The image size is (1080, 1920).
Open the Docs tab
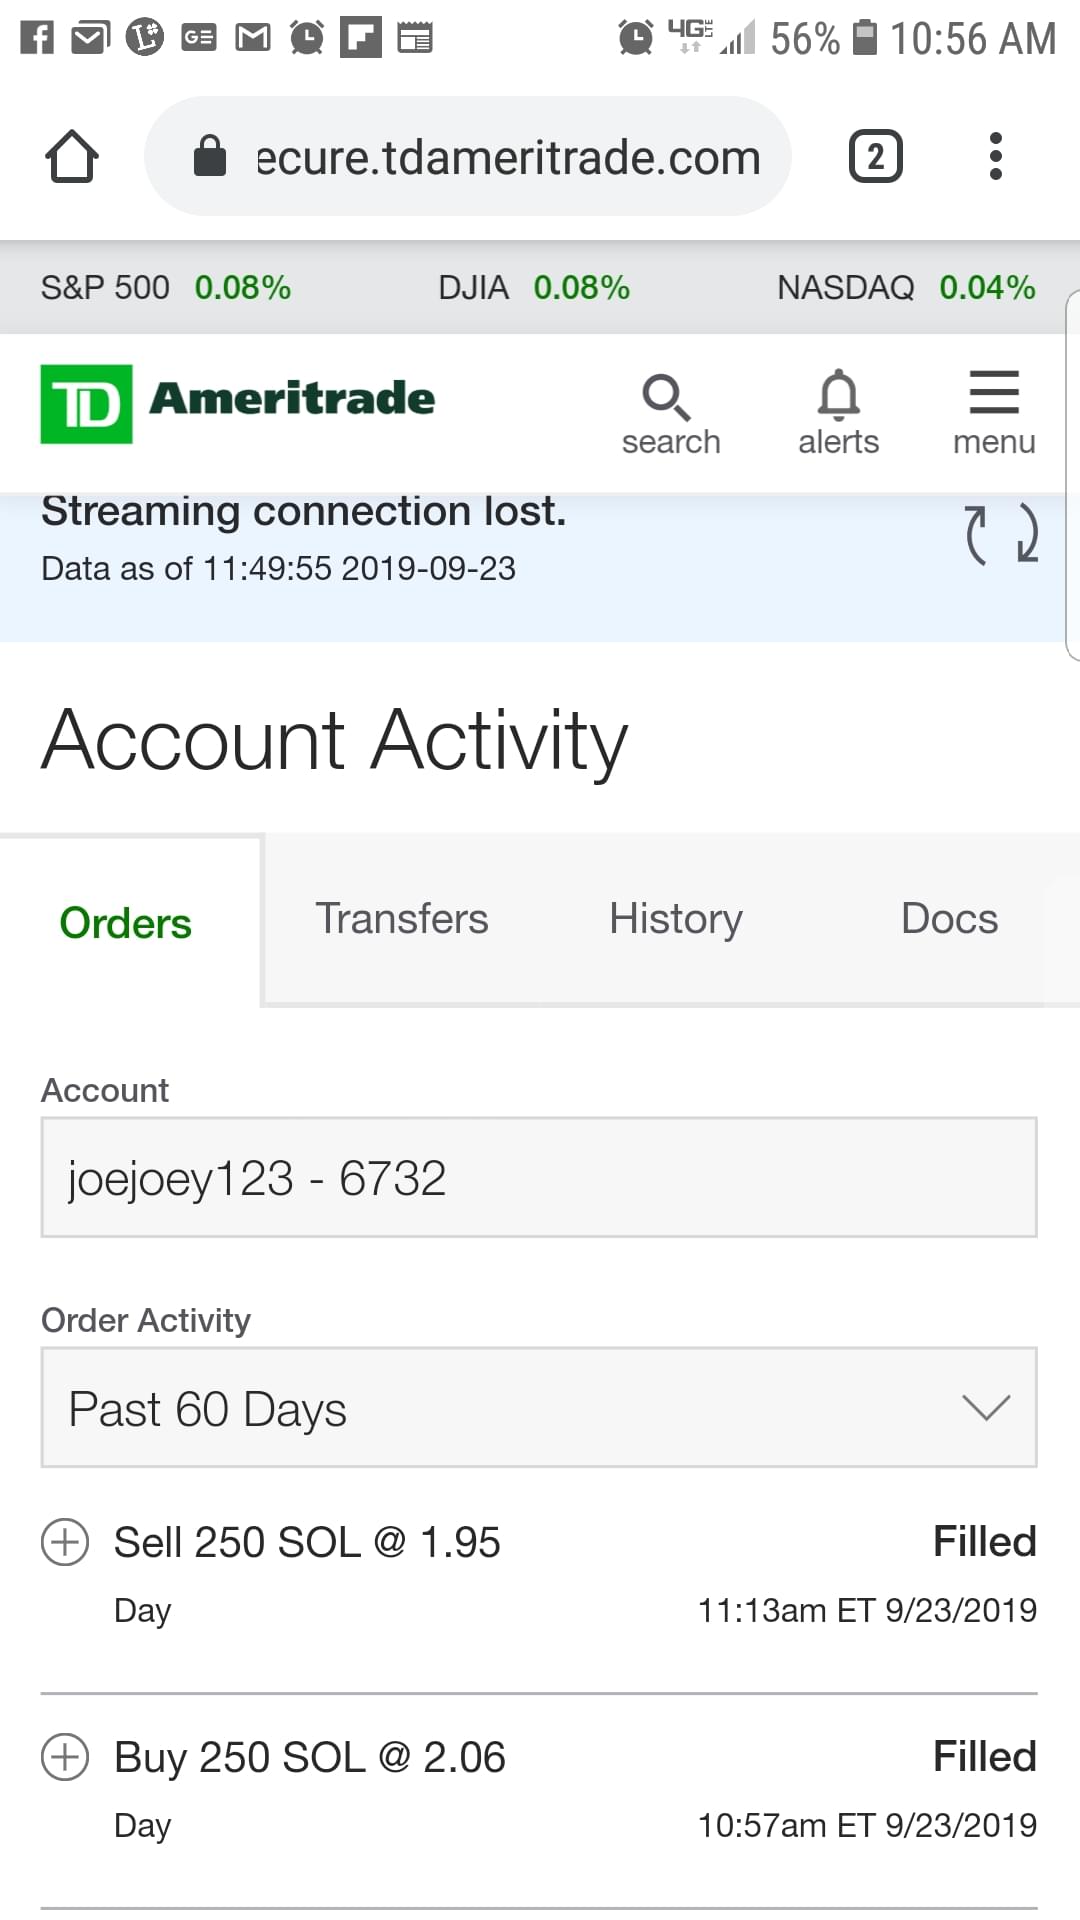coord(949,919)
